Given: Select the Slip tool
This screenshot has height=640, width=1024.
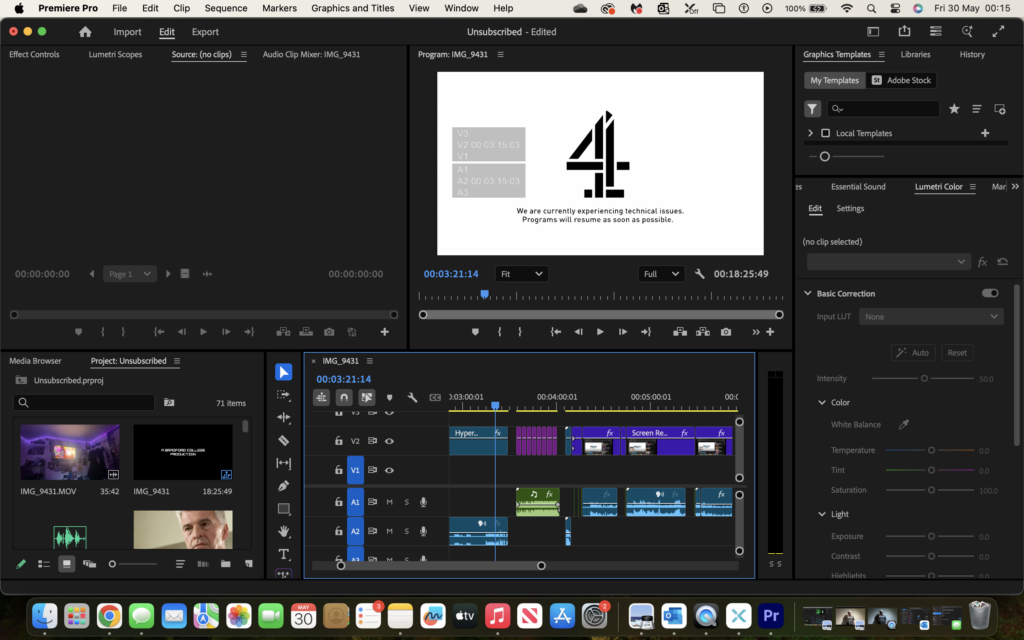Looking at the screenshot, I should [x=283, y=463].
